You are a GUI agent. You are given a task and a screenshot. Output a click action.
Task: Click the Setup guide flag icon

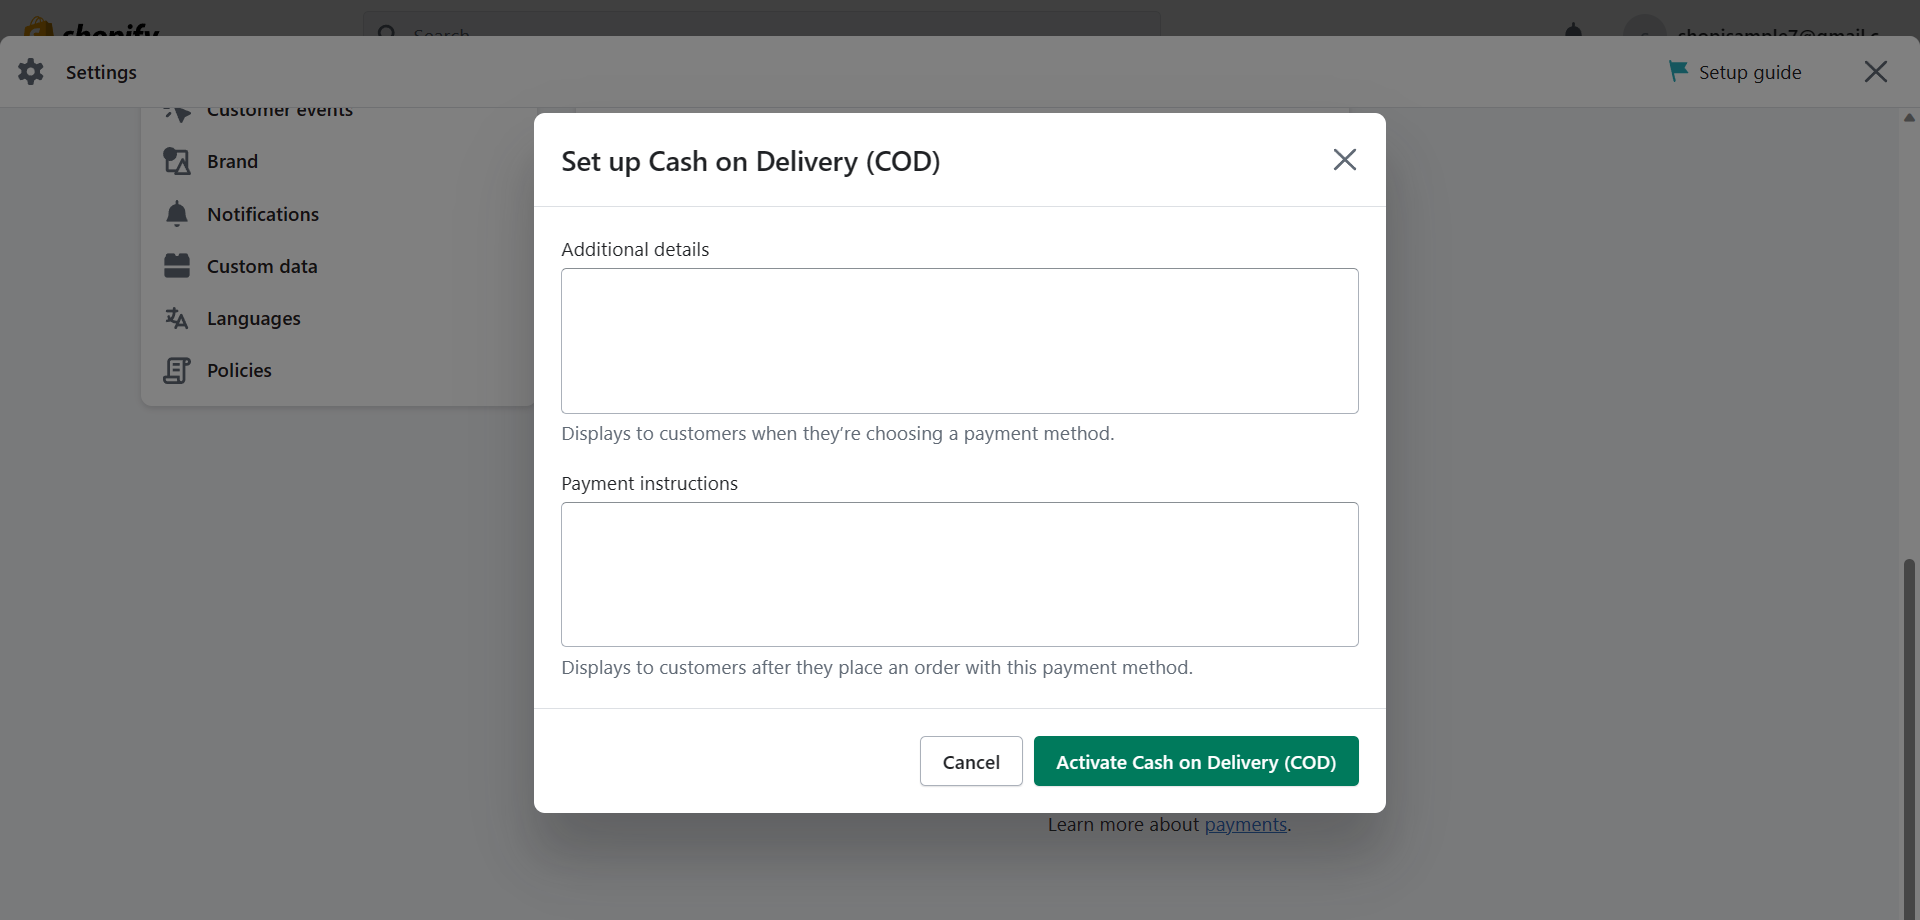[x=1678, y=71]
